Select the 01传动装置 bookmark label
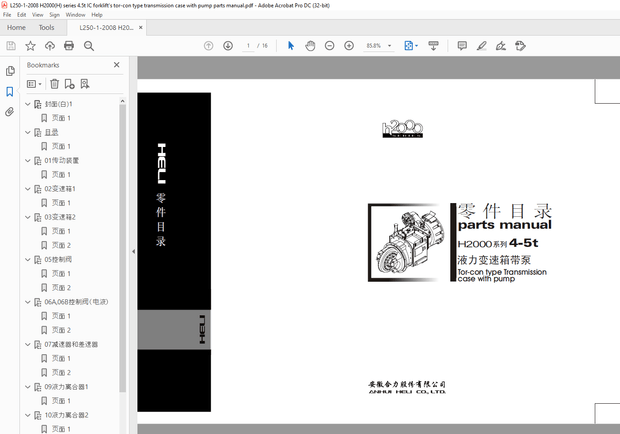The width and height of the screenshot is (620, 434). click(61, 160)
